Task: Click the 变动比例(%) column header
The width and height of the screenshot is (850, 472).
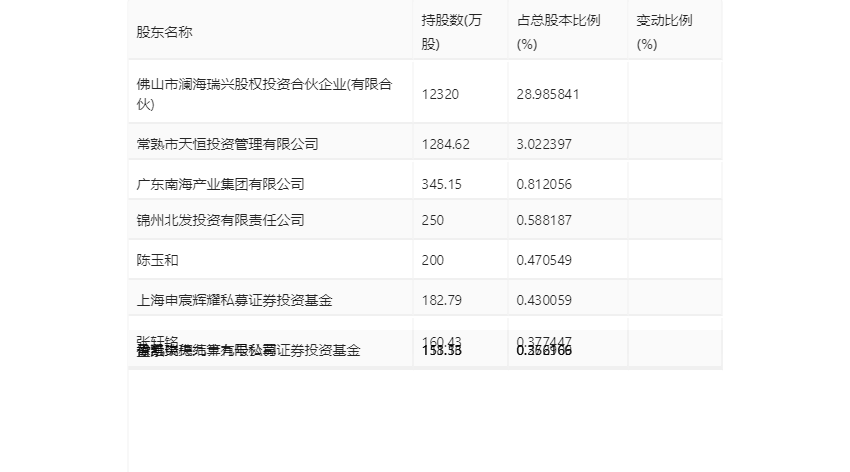Action: click(664, 32)
